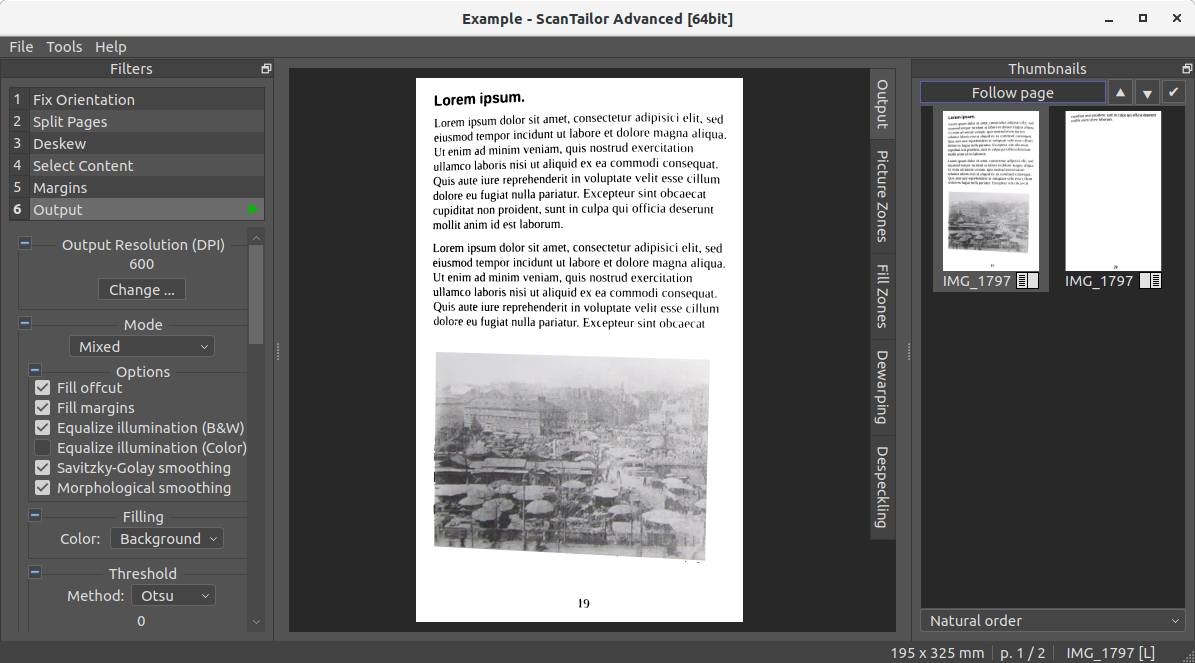
Task: Click the 600 DPI value
Action: (142, 264)
